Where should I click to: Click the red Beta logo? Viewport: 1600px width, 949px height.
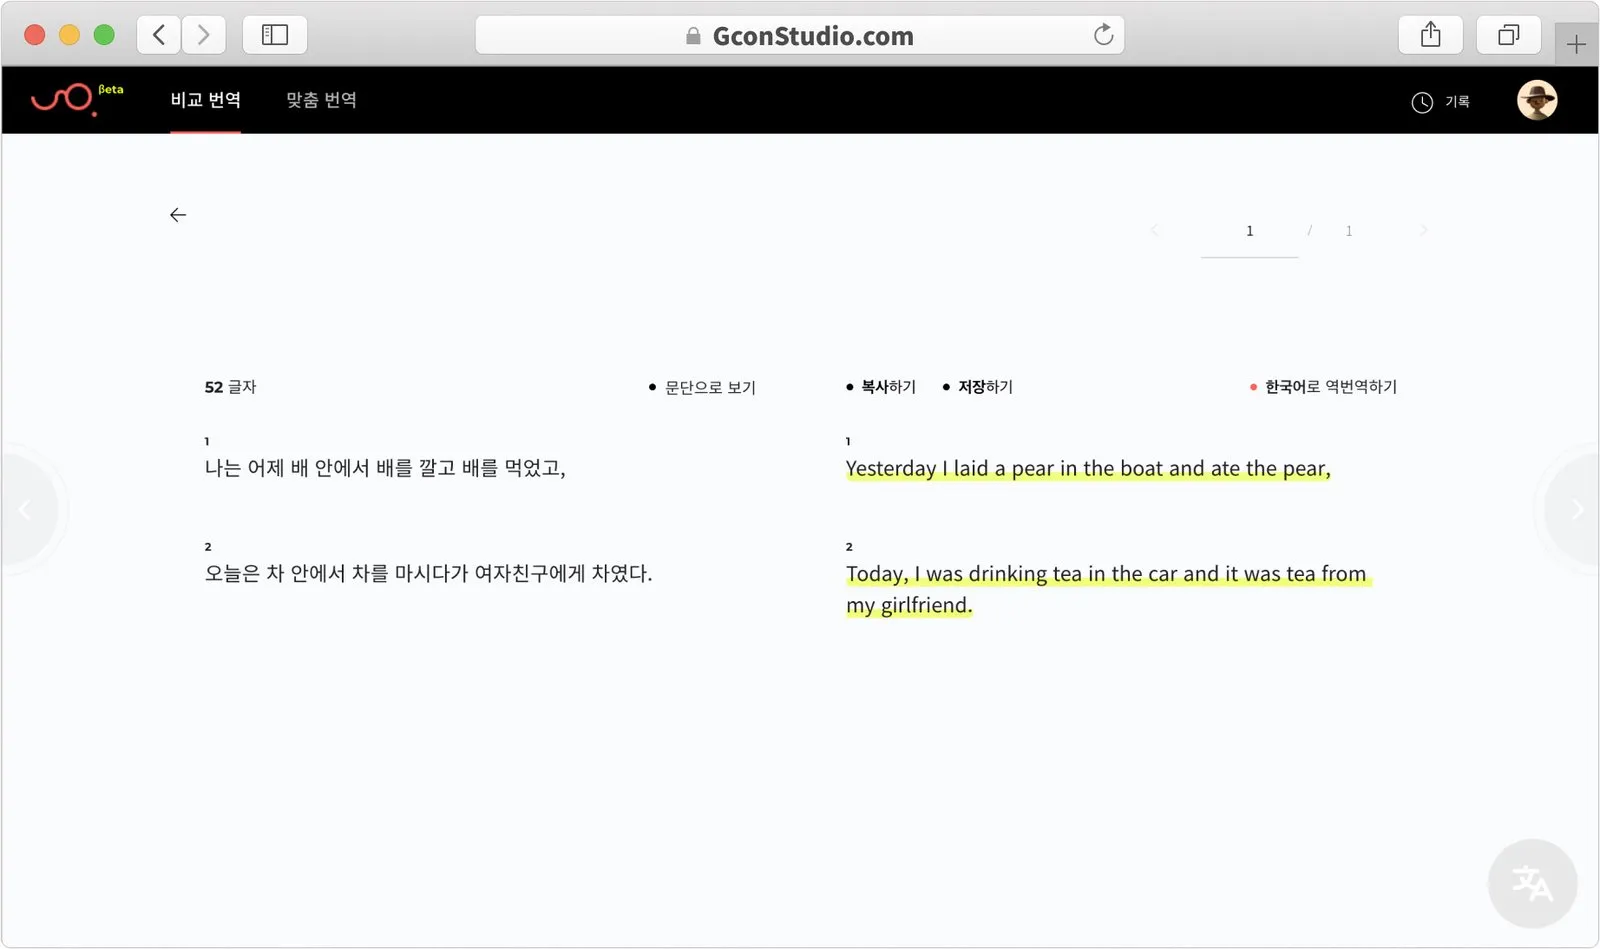(x=77, y=99)
